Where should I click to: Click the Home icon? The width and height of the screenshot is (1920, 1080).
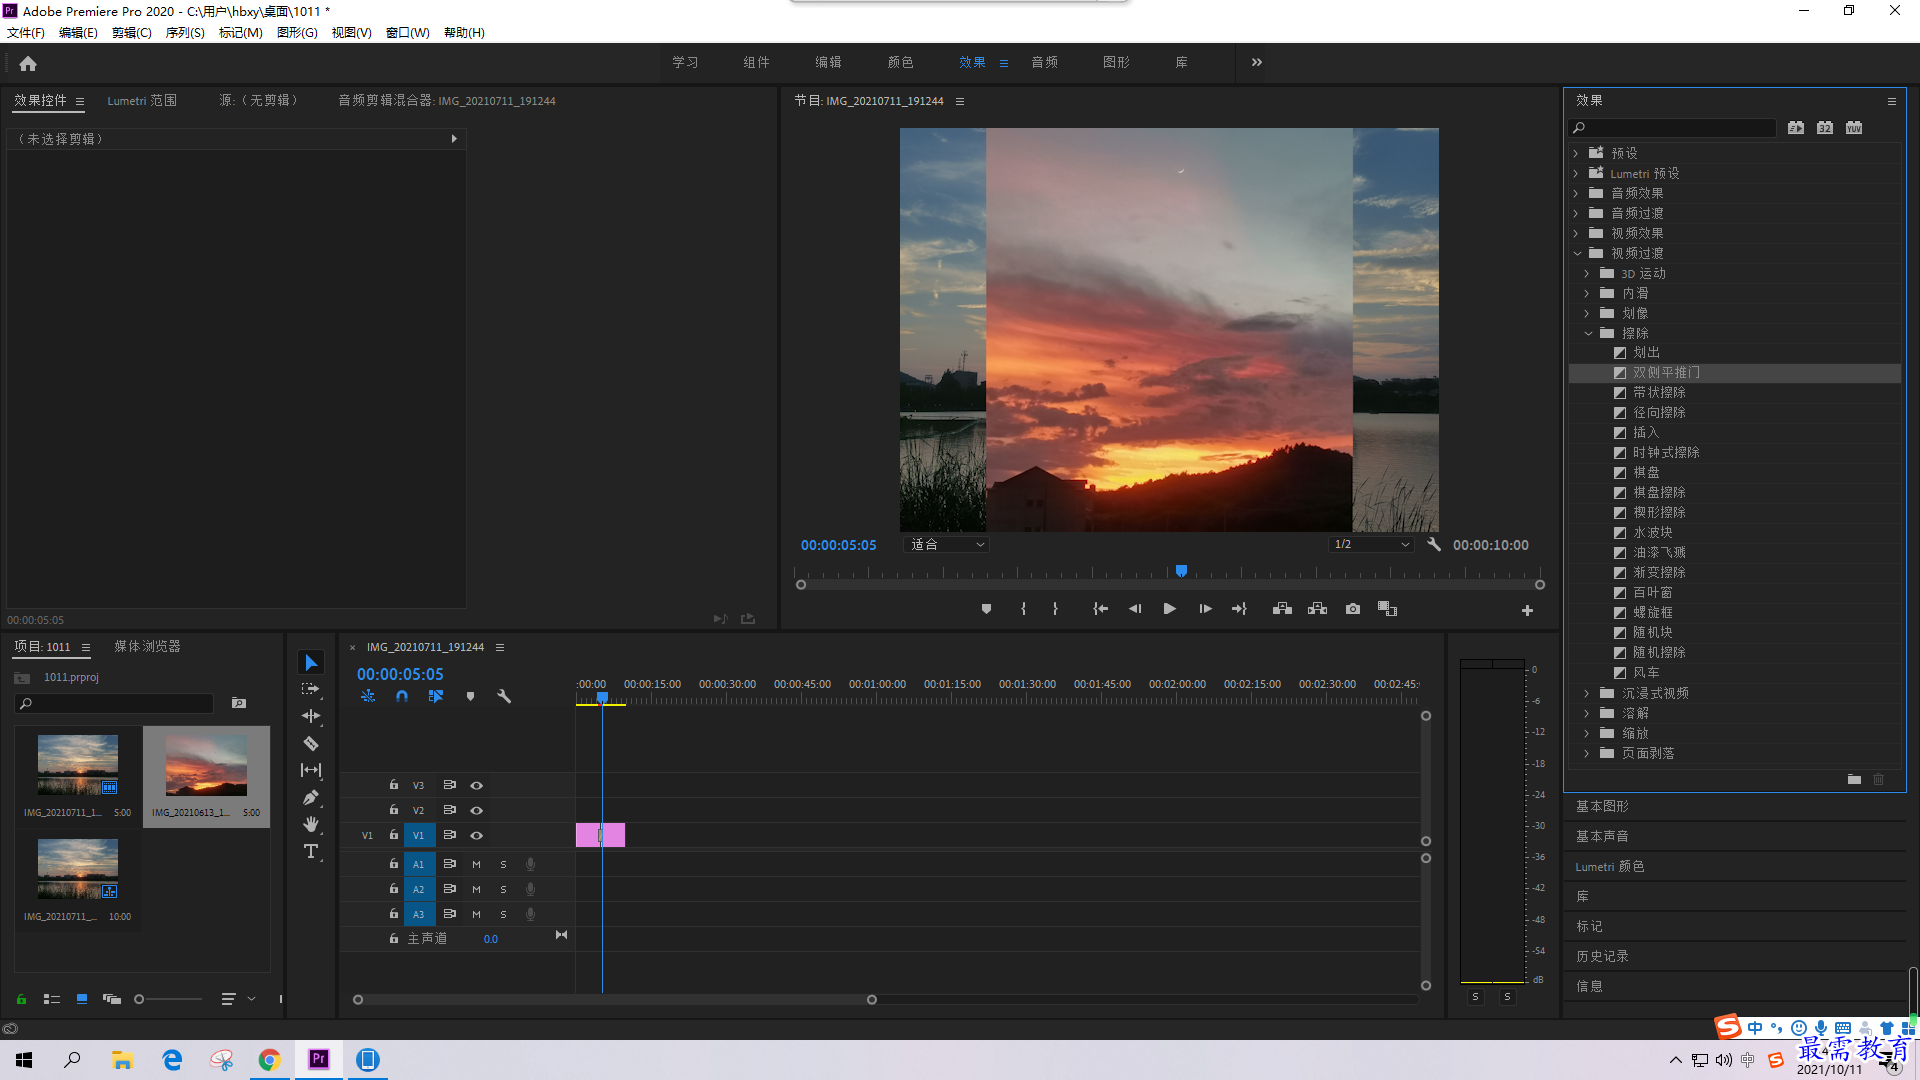(28, 63)
